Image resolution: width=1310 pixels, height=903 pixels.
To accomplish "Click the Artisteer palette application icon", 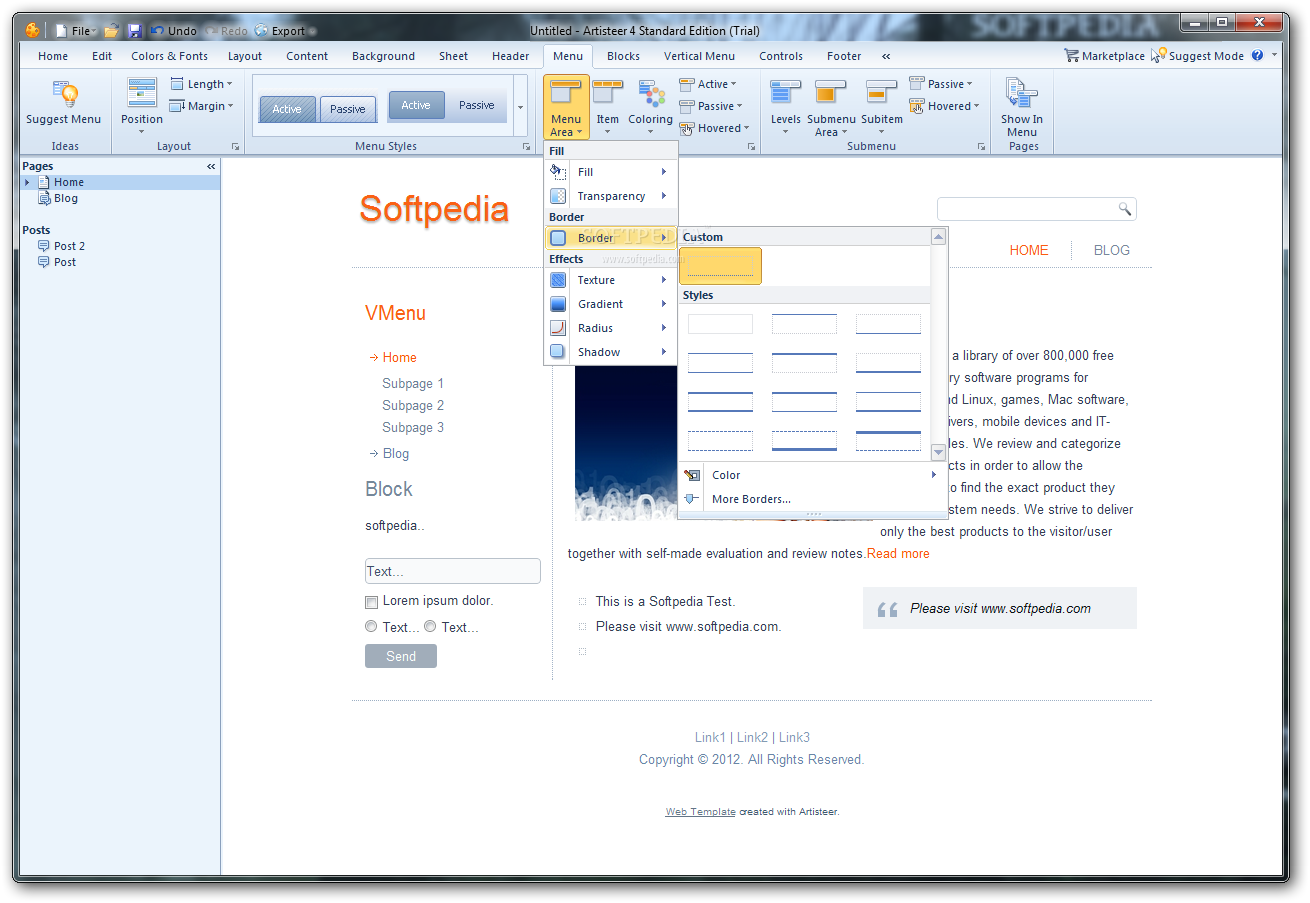I will click(33, 31).
